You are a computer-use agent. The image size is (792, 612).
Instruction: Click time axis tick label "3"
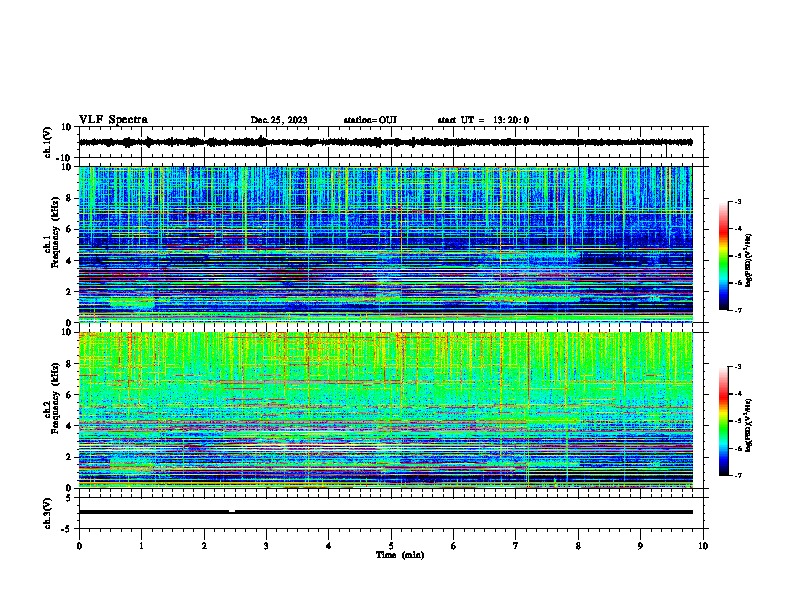[x=266, y=546]
